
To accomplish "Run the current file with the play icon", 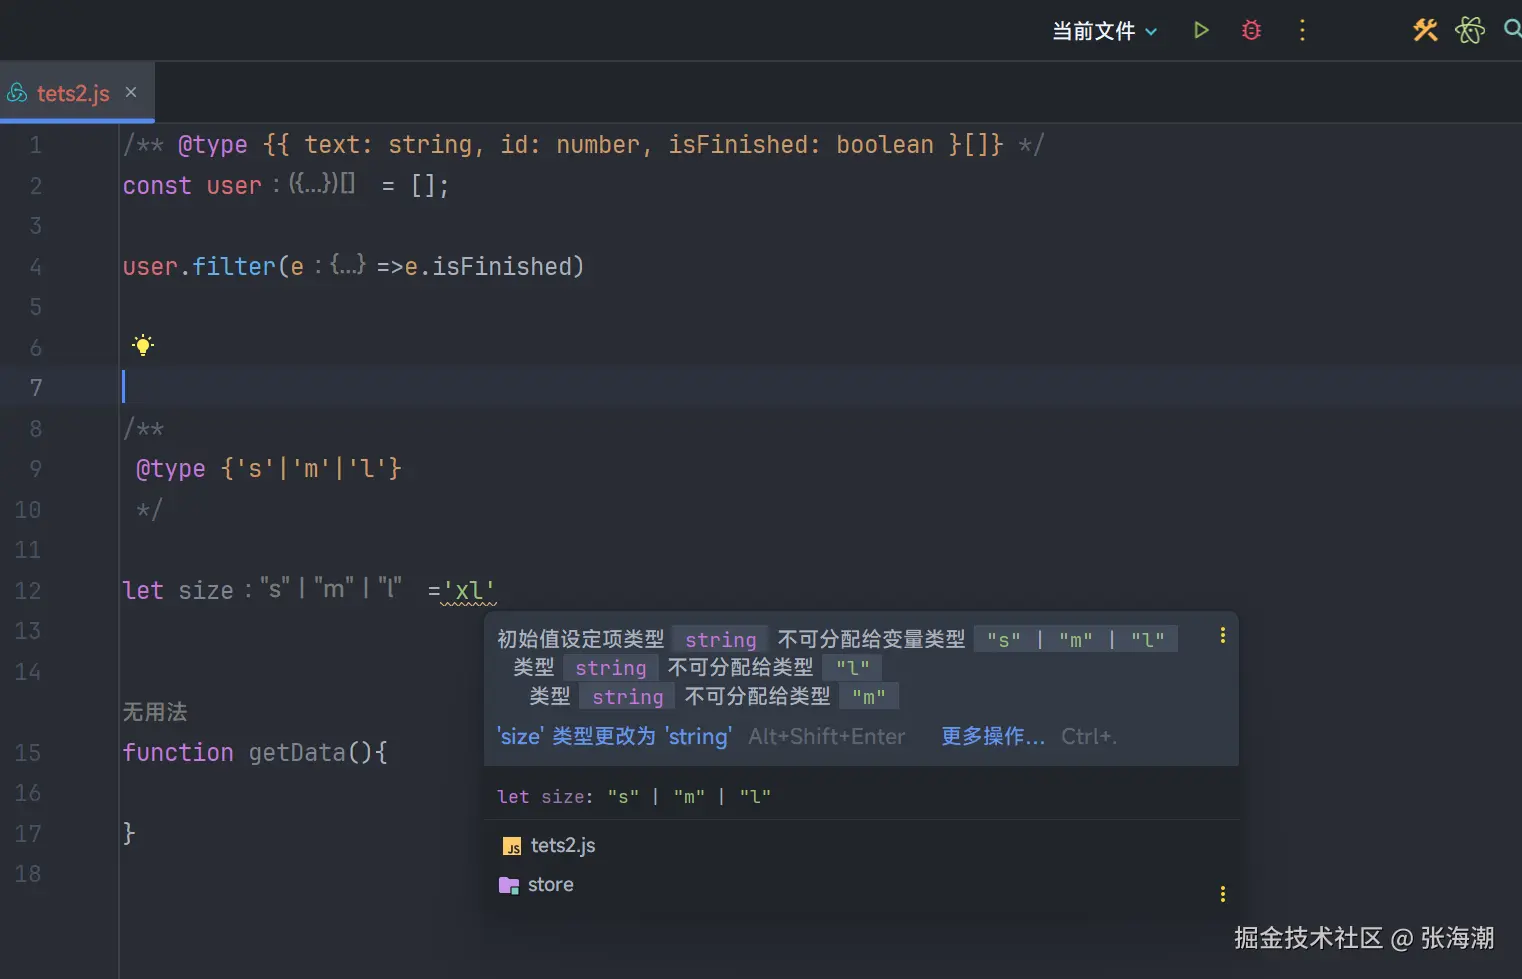I will click(1201, 31).
